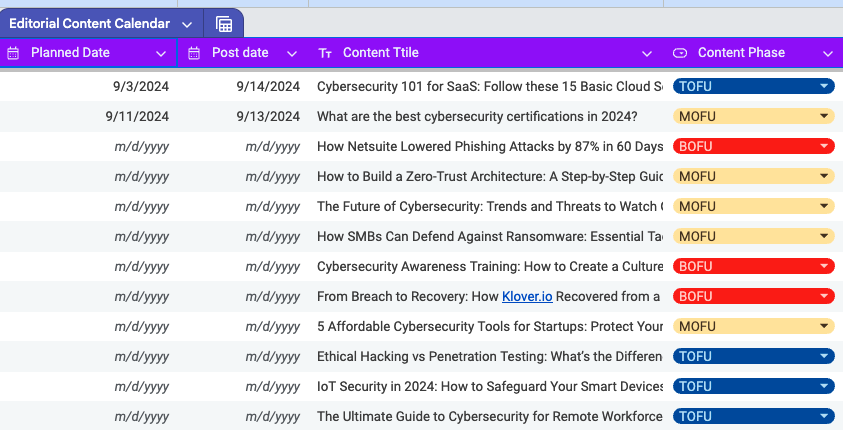Image resolution: width=843 pixels, height=430 pixels.
Task: Click the calendar icon in Post date header
Action: pyautogui.click(x=194, y=53)
